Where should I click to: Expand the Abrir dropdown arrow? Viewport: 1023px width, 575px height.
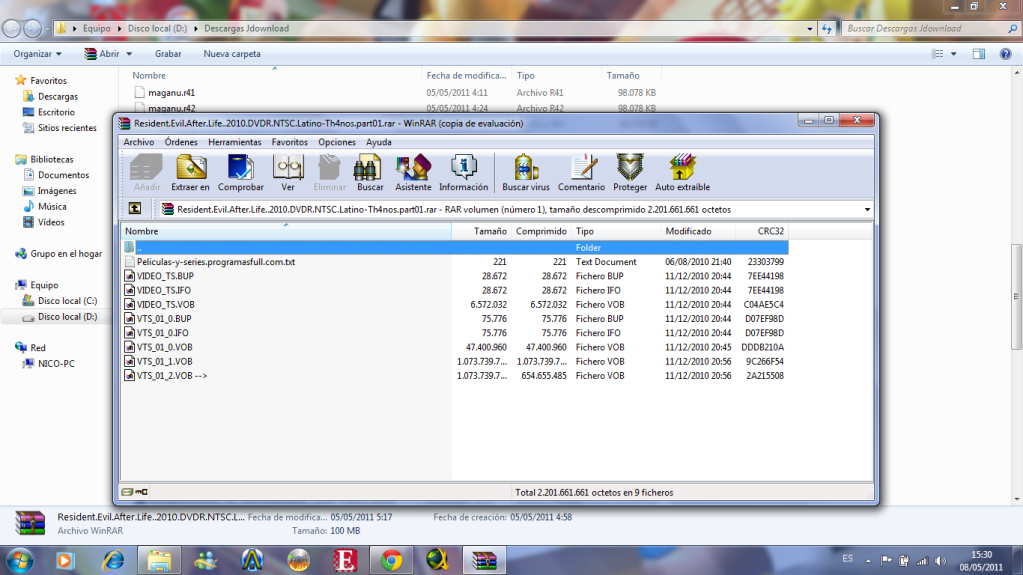(x=129, y=54)
